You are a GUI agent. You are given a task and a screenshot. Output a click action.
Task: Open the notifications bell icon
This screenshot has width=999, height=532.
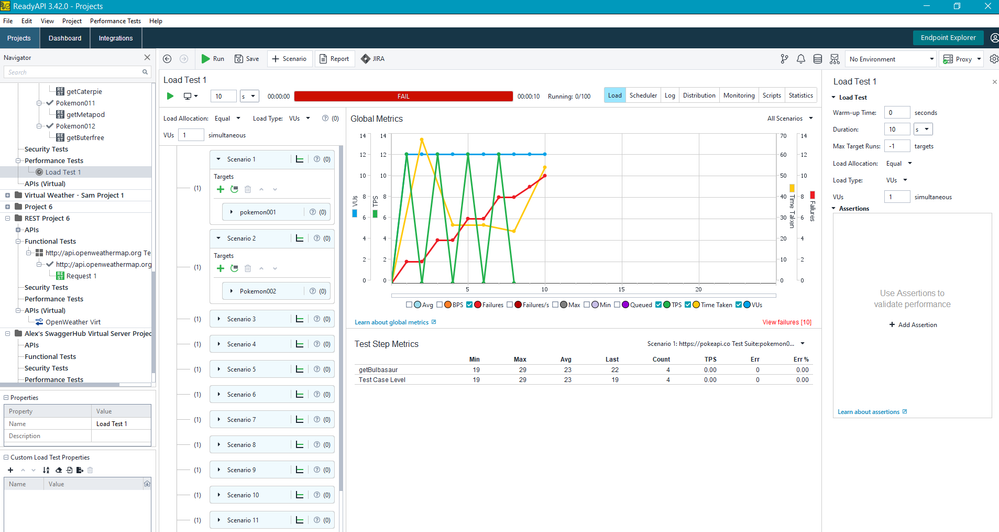pyautogui.click(x=801, y=59)
